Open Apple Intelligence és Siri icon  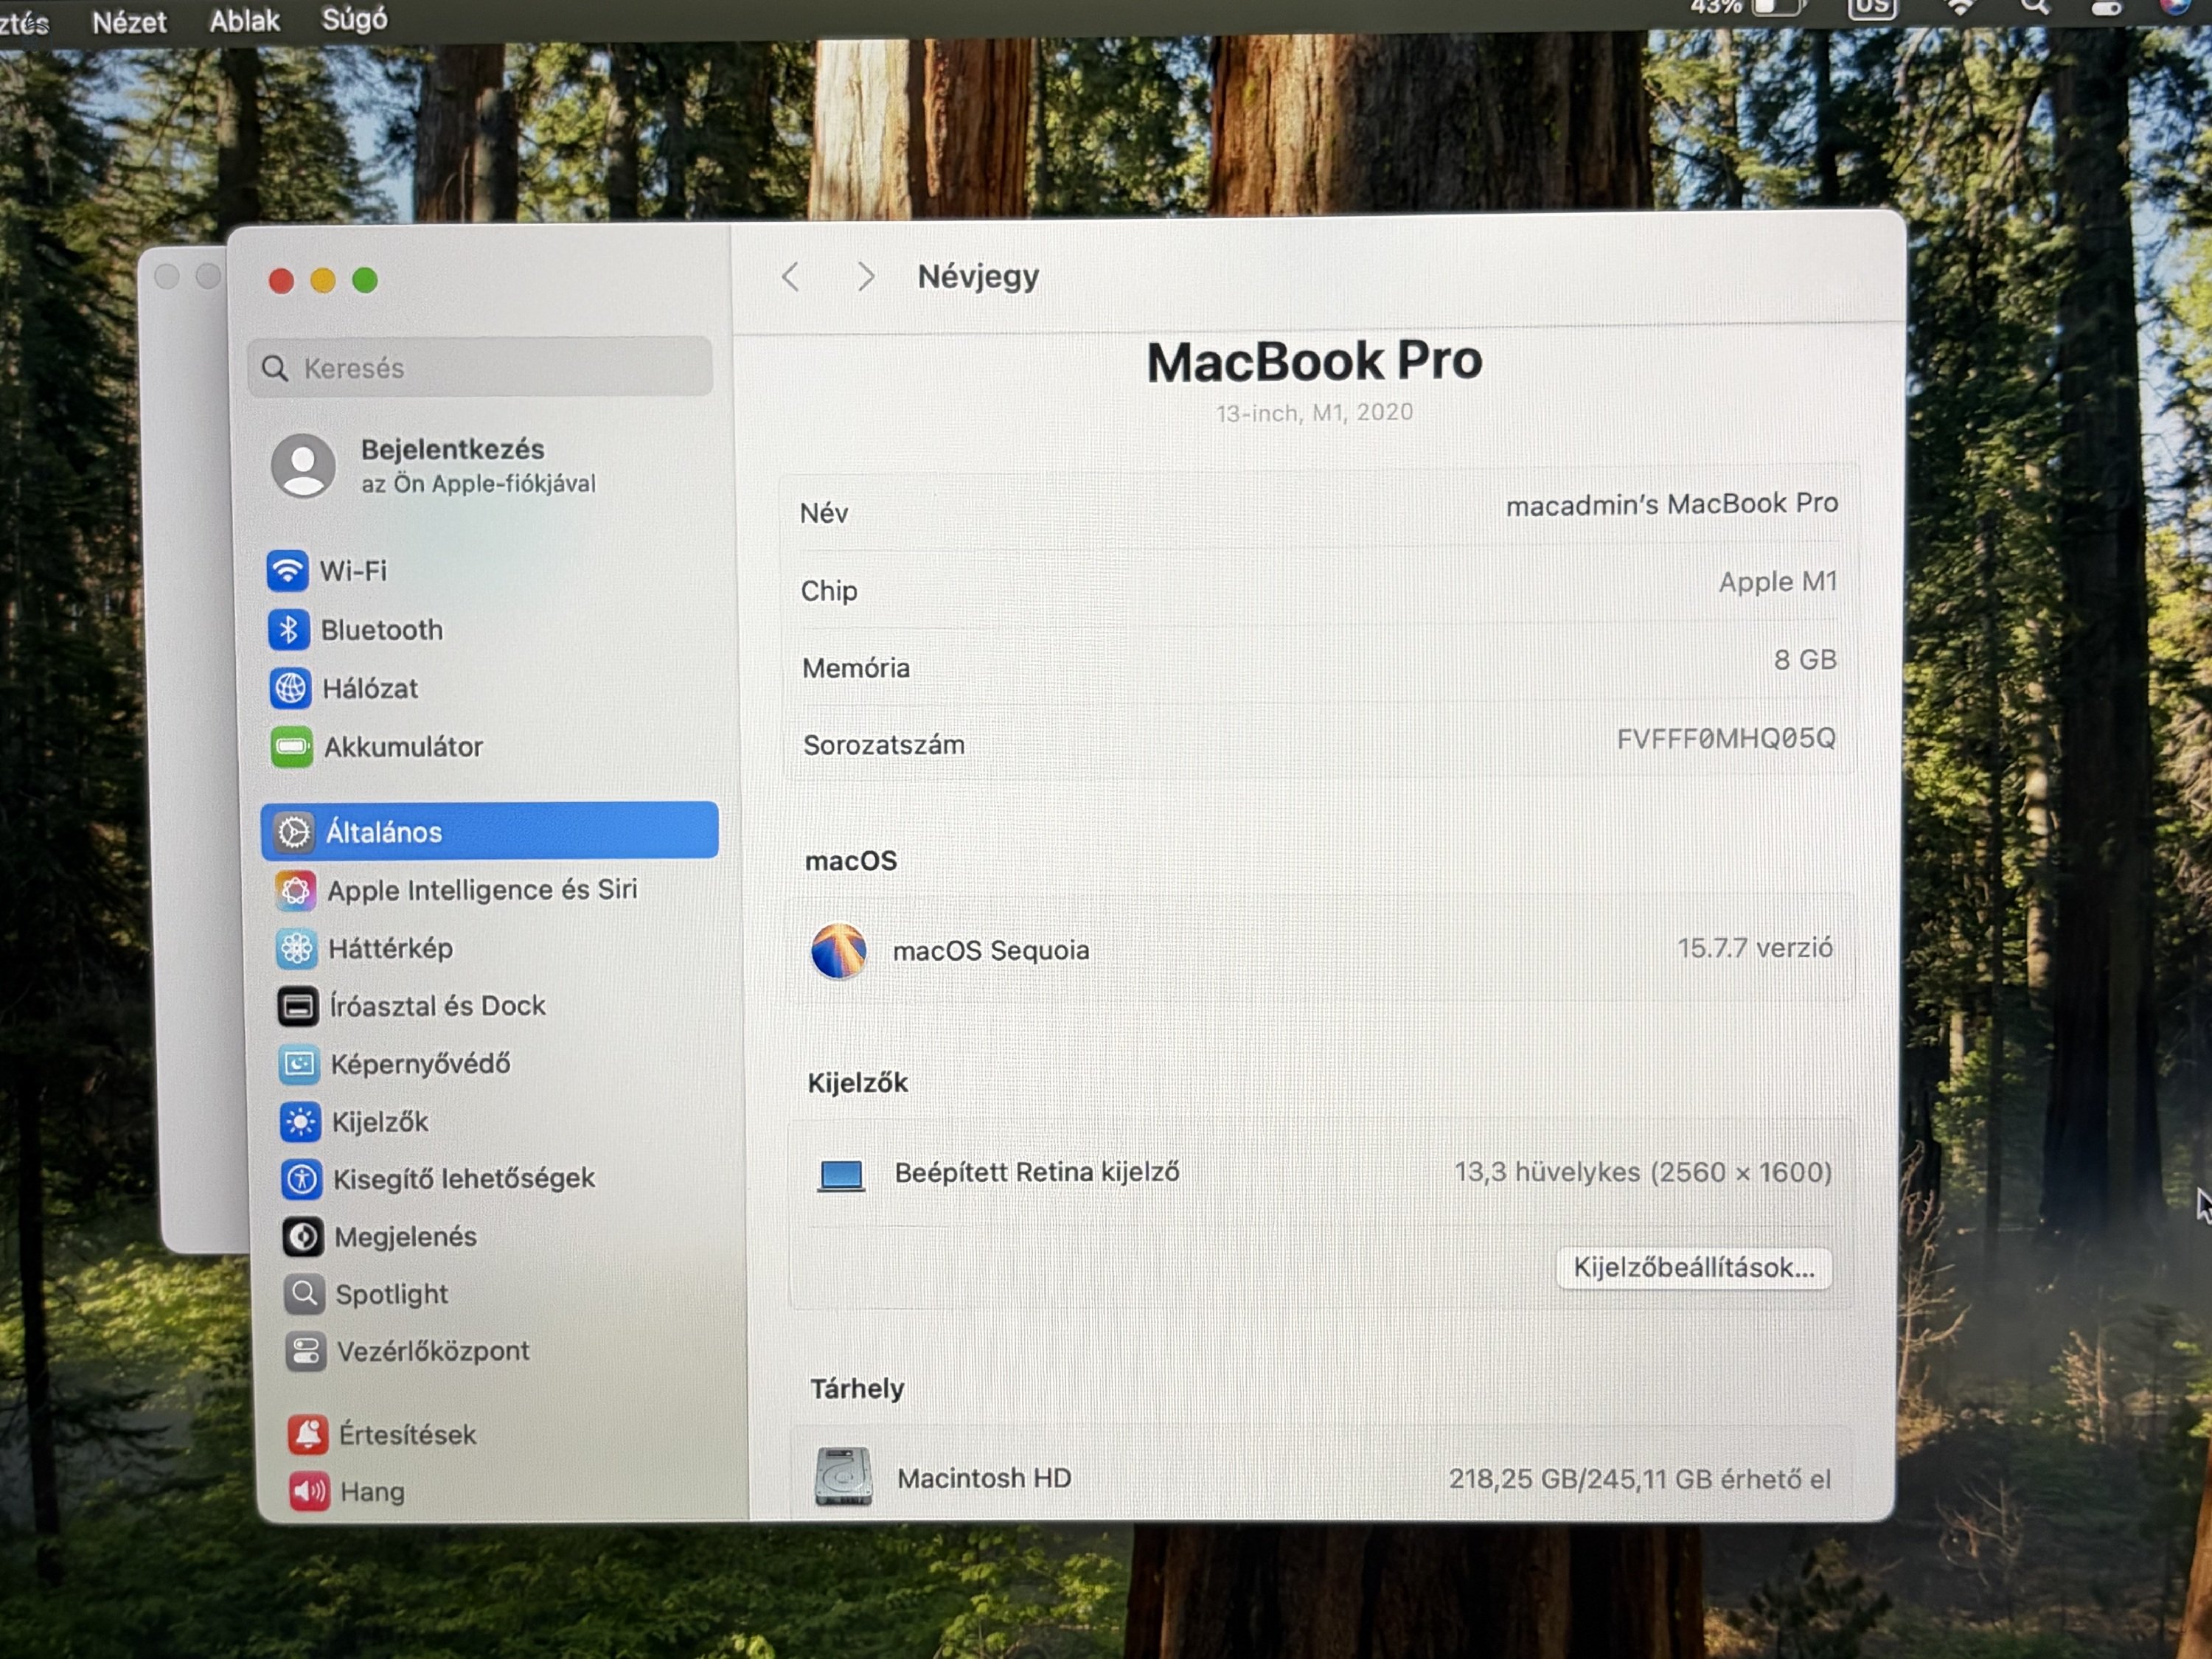pyautogui.click(x=295, y=890)
